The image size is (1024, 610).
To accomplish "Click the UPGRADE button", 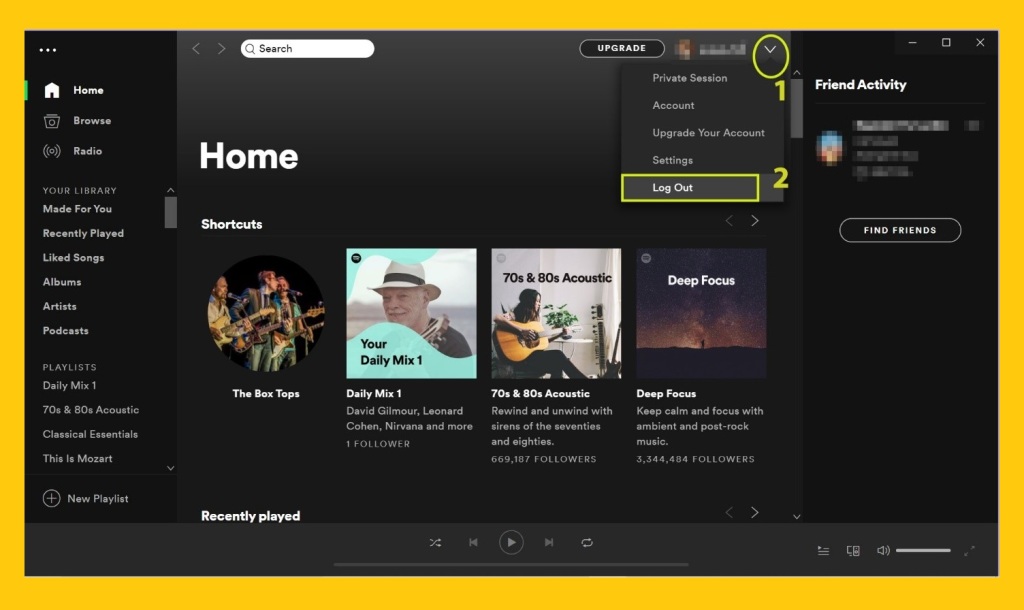I will point(622,48).
